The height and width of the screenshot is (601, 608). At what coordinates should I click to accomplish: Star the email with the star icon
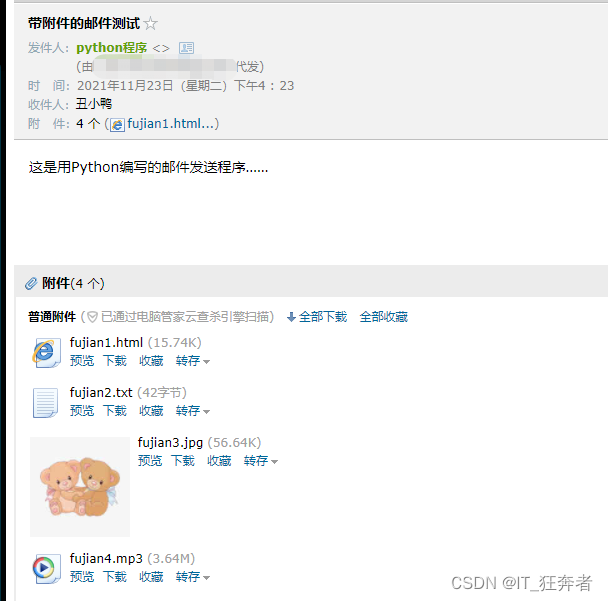click(150, 24)
